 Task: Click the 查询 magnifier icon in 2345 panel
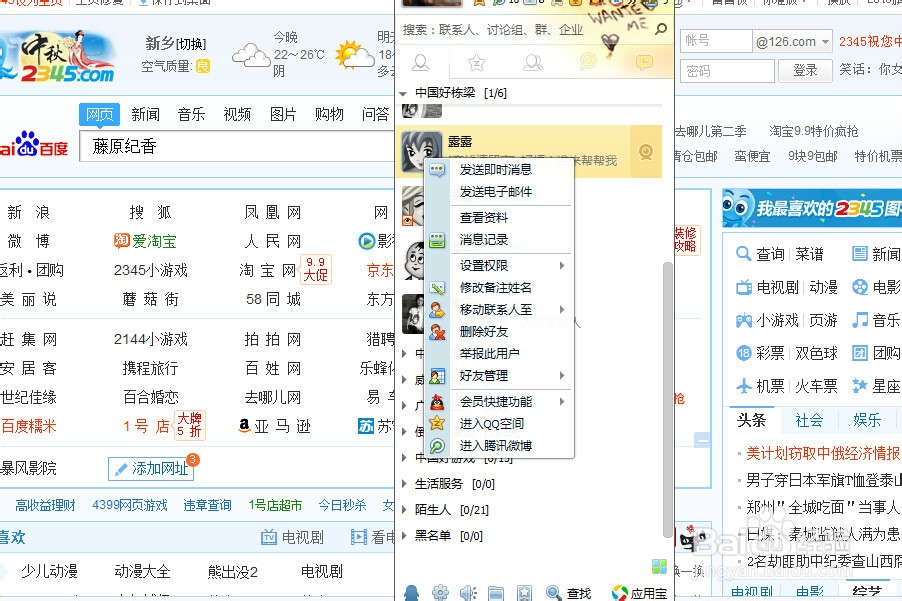point(743,254)
